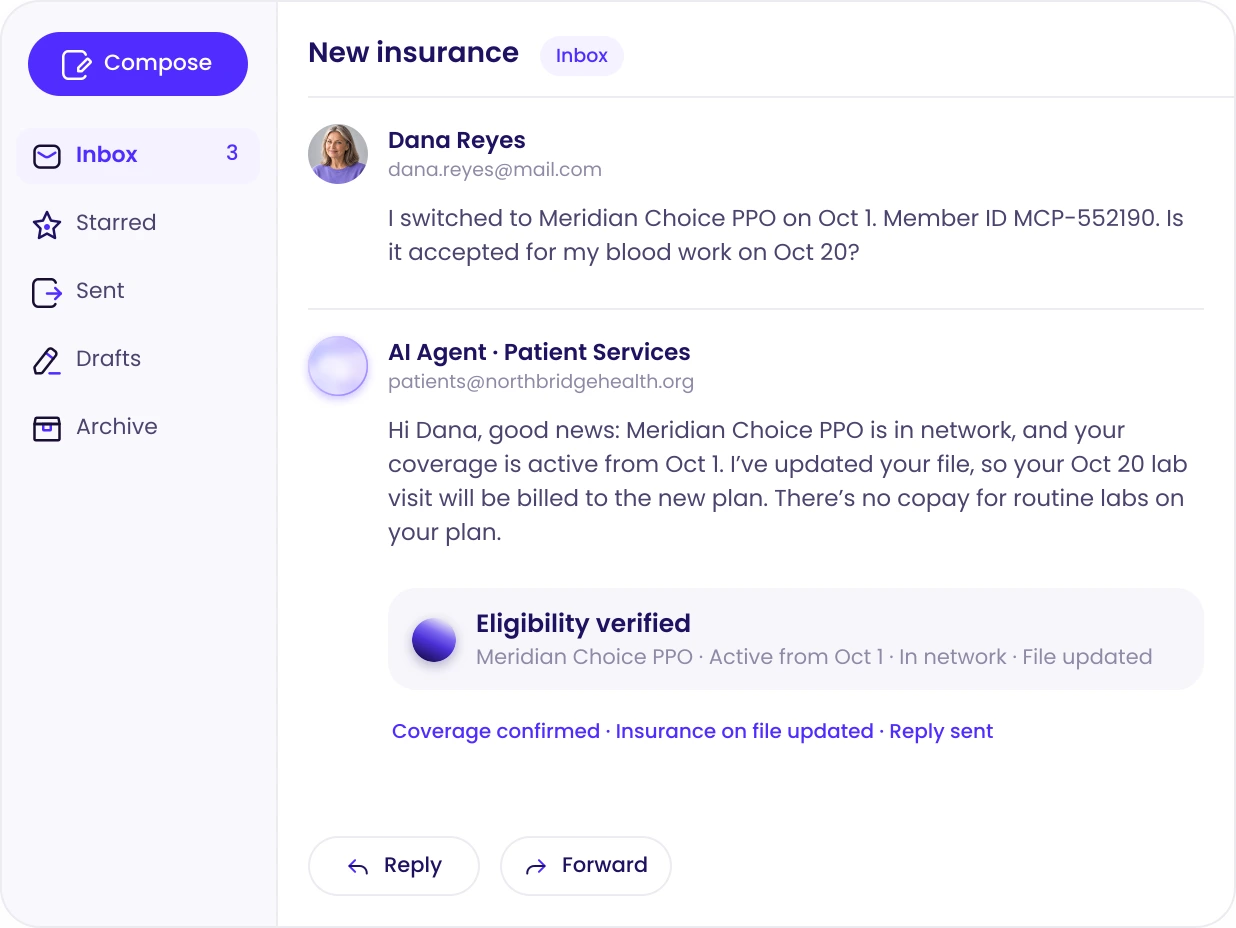The width and height of the screenshot is (1236, 928).
Task: Open the Inbox folder
Action: click(138, 155)
